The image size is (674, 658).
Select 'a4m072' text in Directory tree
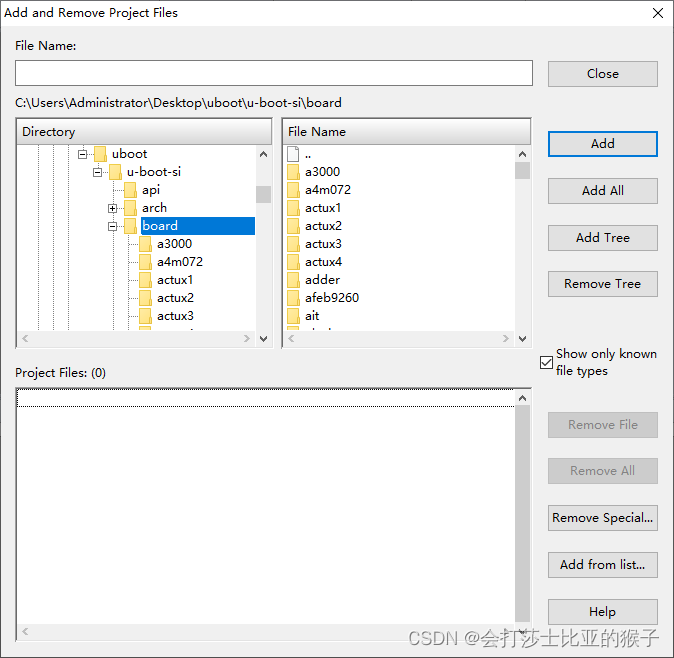click(180, 262)
